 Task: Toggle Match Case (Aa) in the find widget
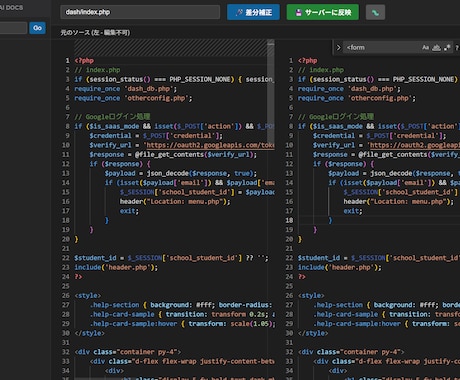425,48
